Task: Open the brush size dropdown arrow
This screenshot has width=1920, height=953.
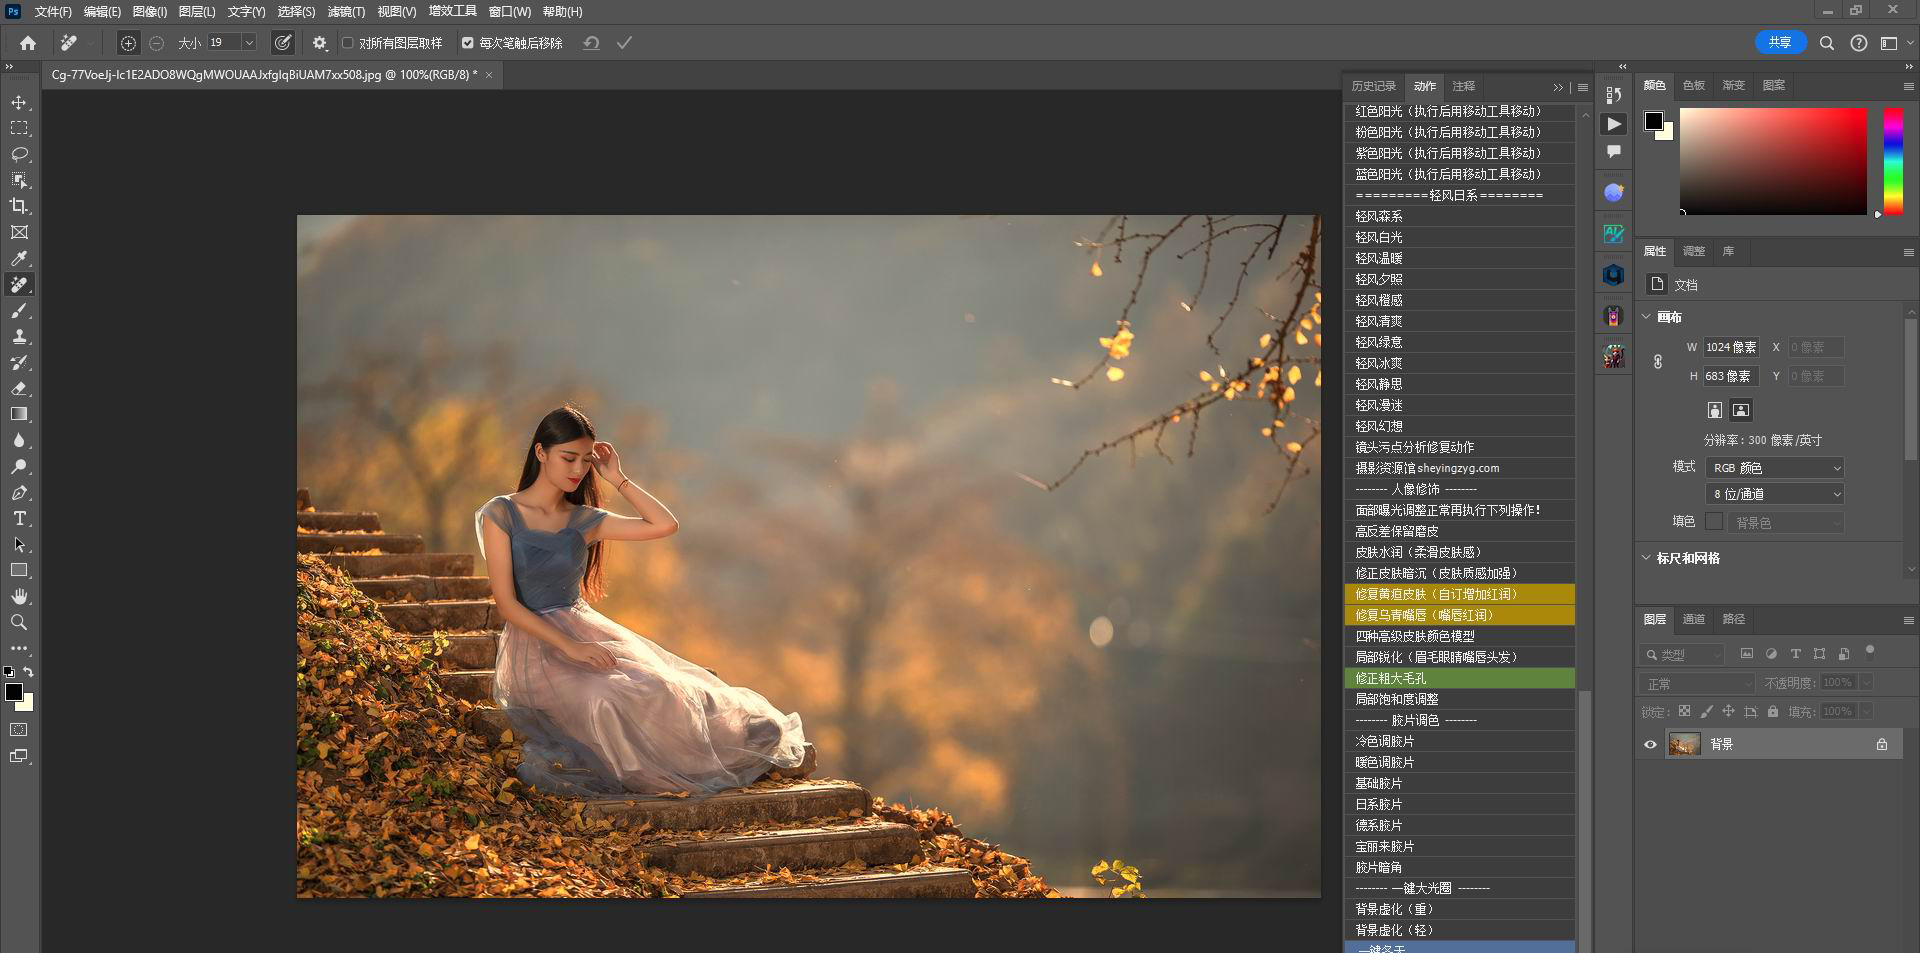Action: point(249,42)
